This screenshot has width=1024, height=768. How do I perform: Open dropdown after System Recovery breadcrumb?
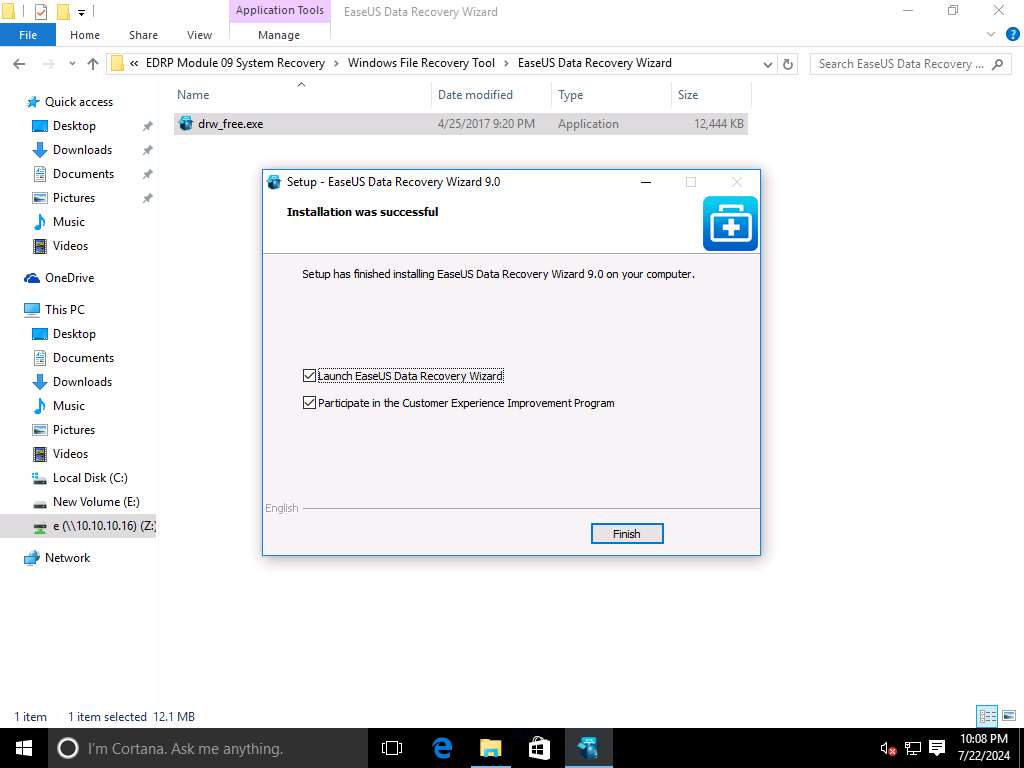336,63
